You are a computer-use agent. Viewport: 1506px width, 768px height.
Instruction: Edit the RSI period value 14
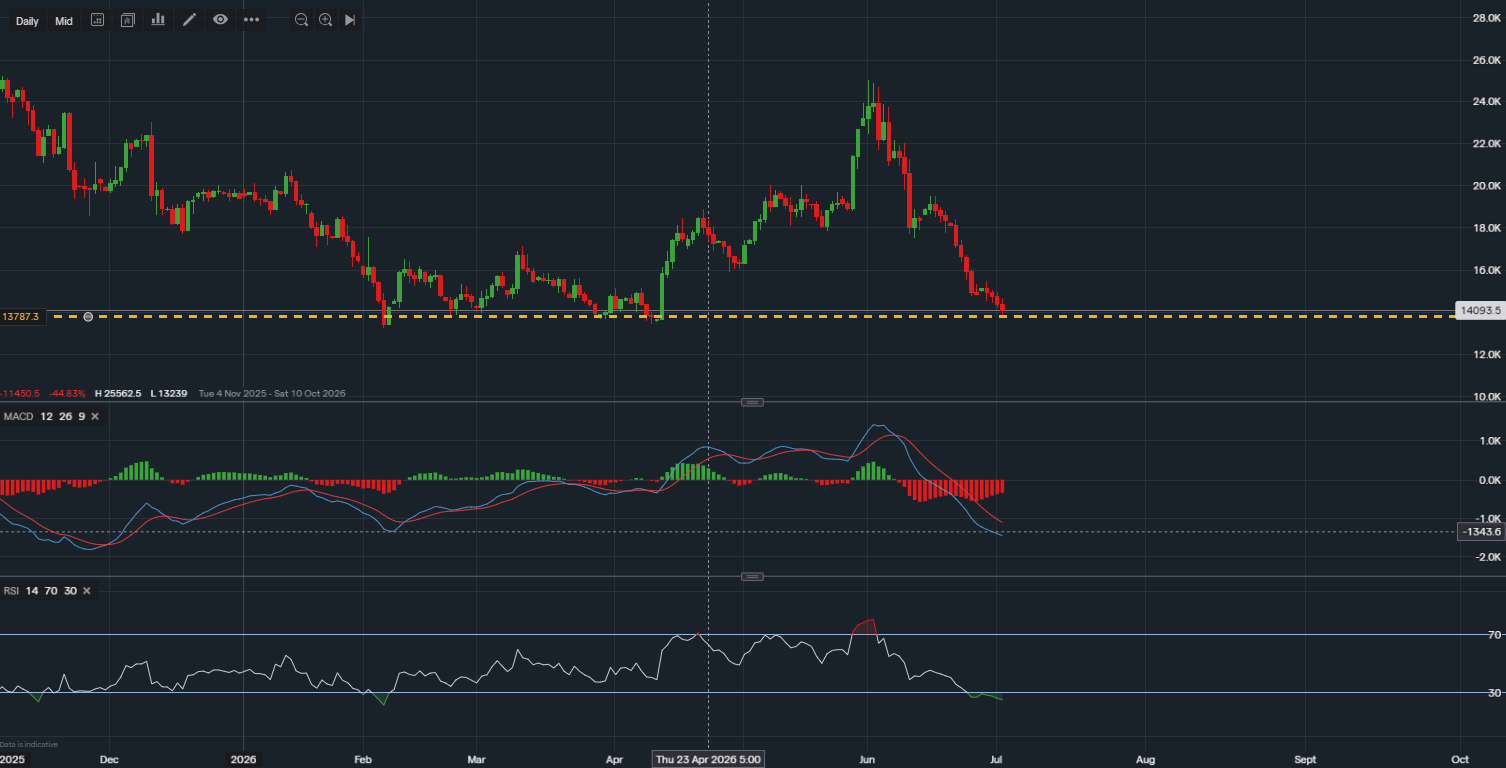coord(32,591)
